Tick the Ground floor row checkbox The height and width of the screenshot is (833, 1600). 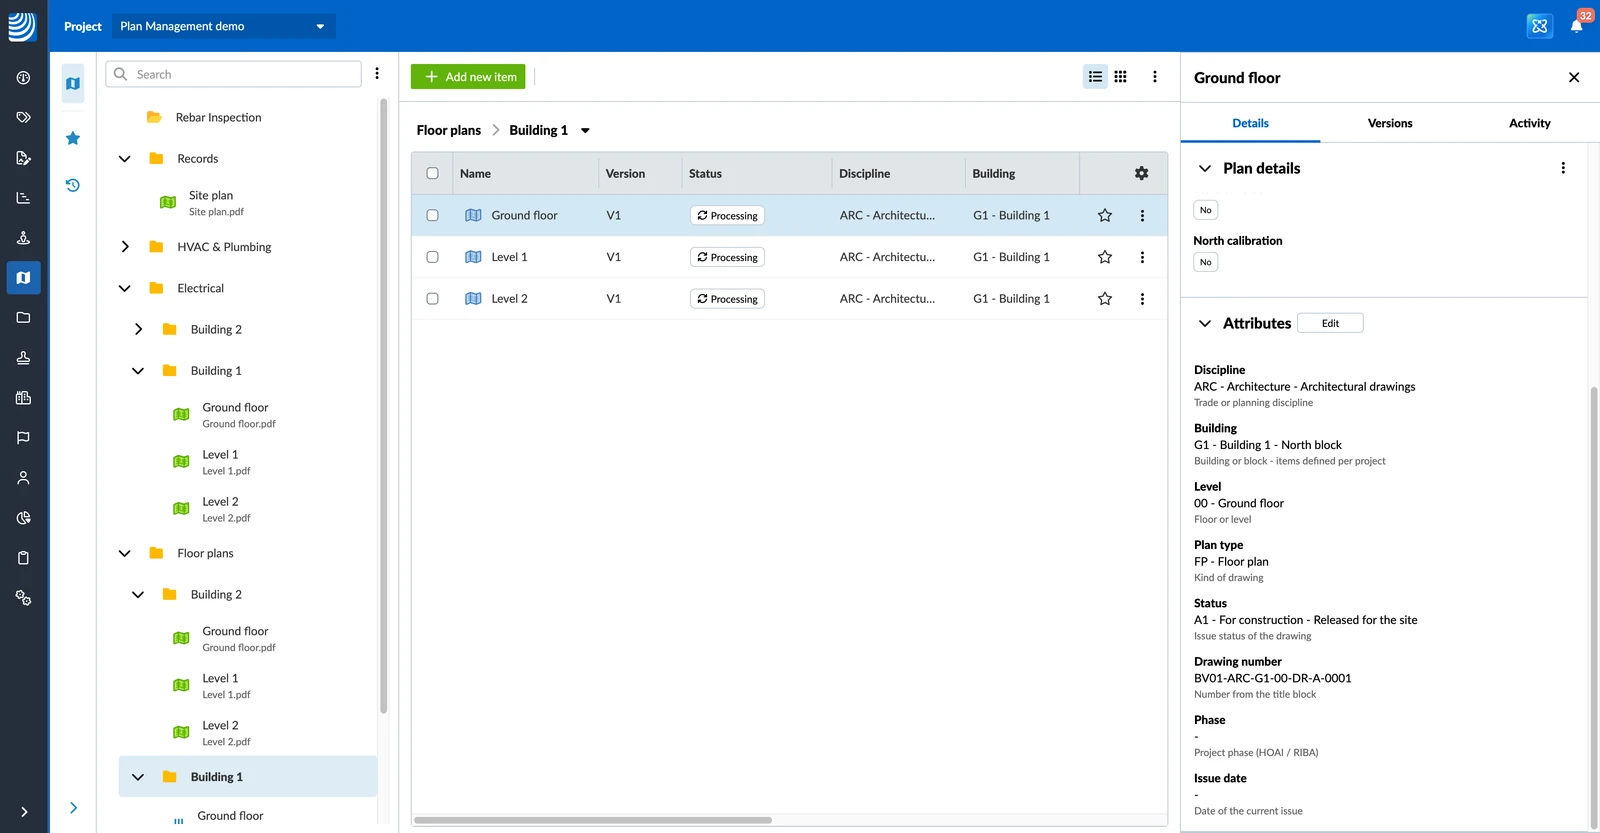click(x=433, y=216)
